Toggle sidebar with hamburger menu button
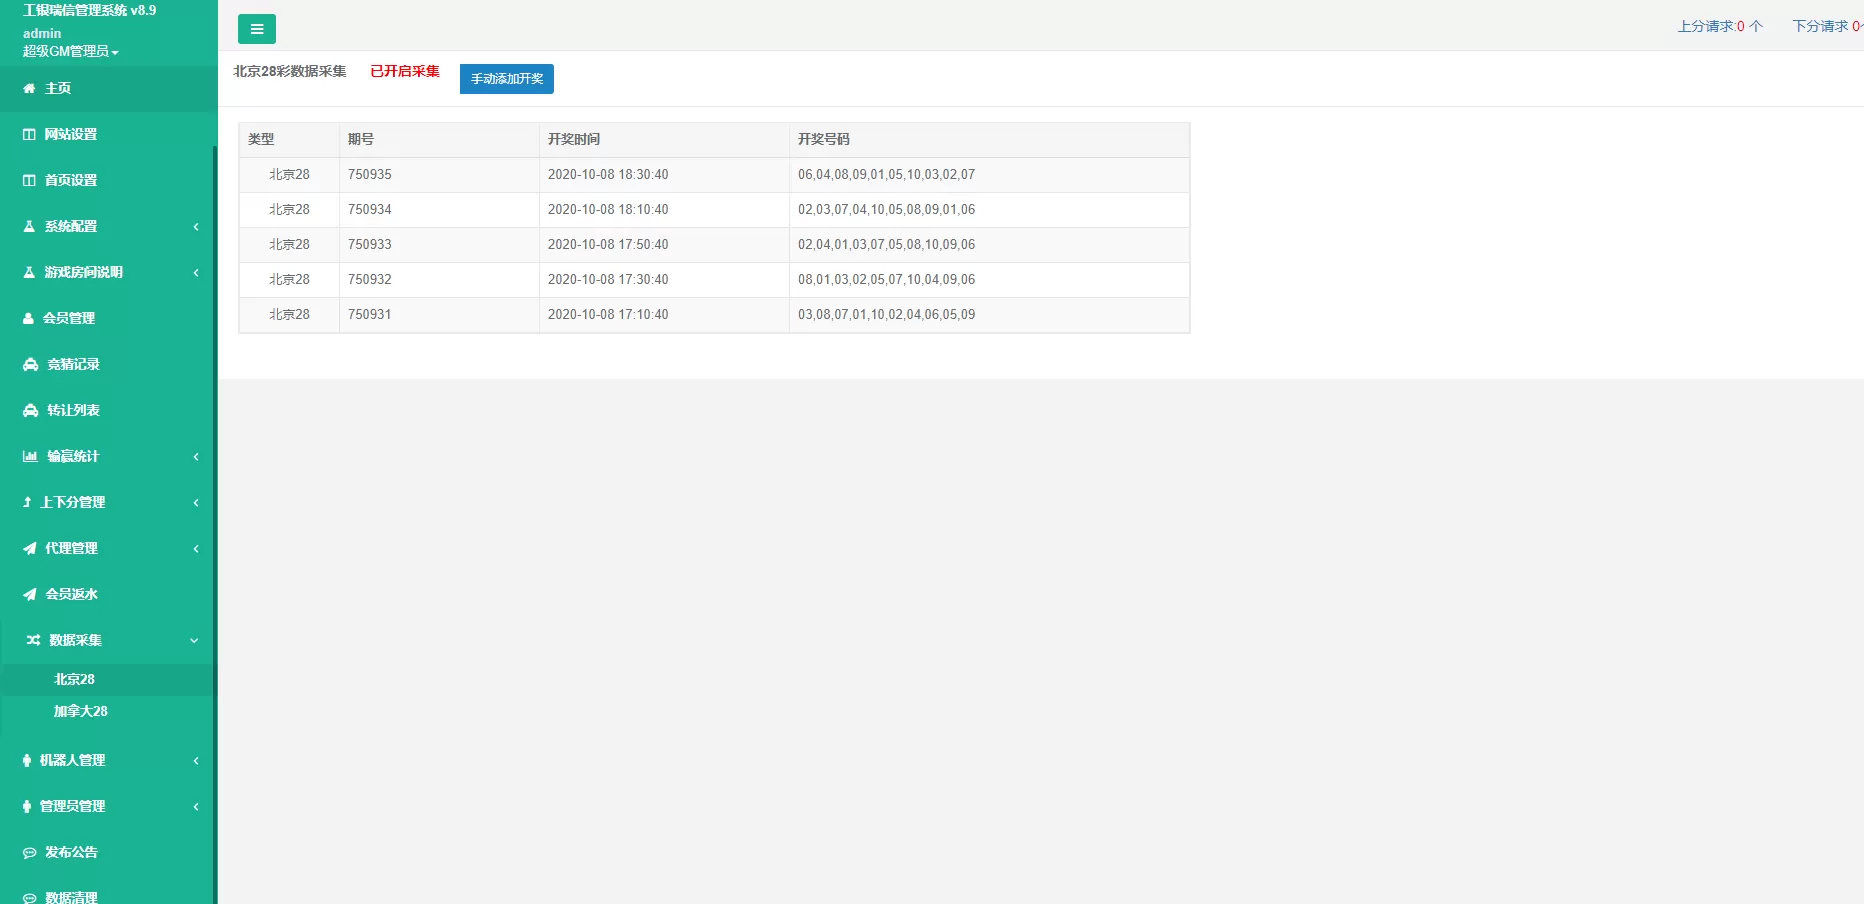 pos(257,29)
